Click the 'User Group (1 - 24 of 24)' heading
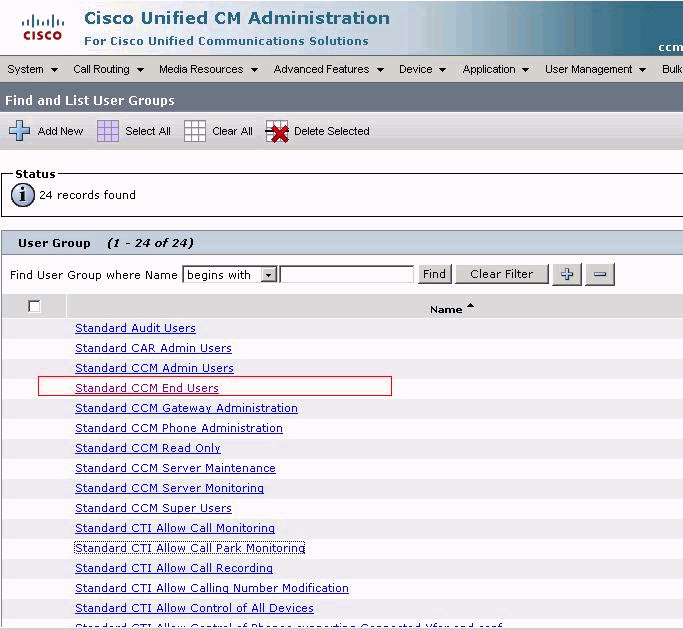The height and width of the screenshot is (630, 683). (105, 243)
